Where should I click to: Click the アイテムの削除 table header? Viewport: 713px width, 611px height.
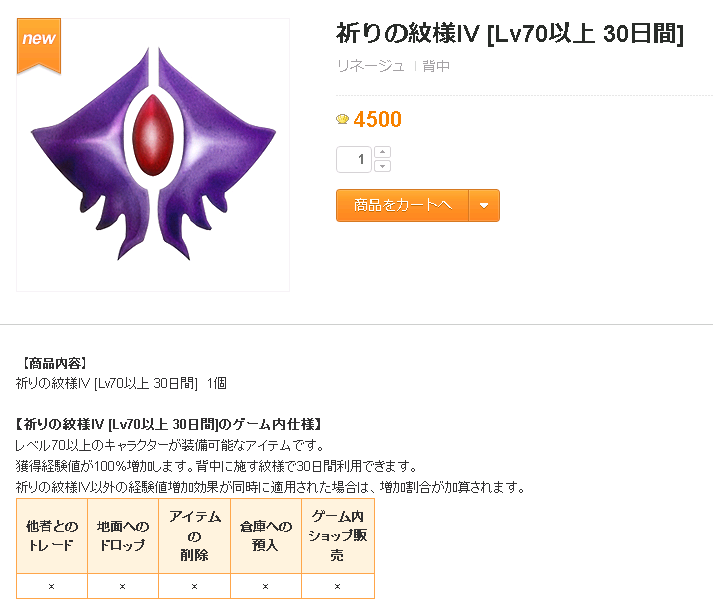(194, 536)
